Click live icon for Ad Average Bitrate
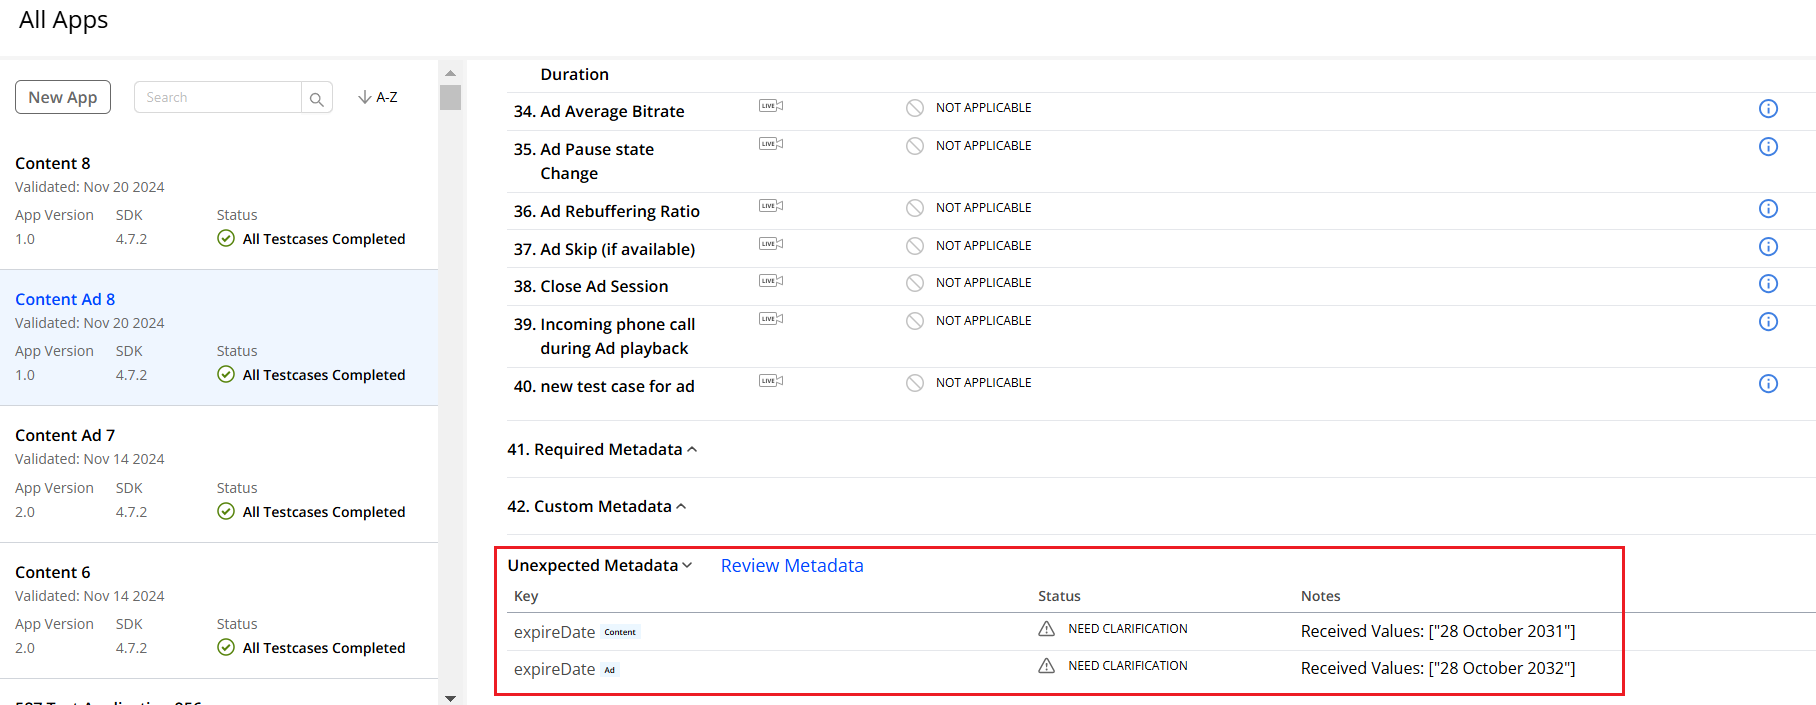This screenshot has width=1816, height=705. pos(771,106)
